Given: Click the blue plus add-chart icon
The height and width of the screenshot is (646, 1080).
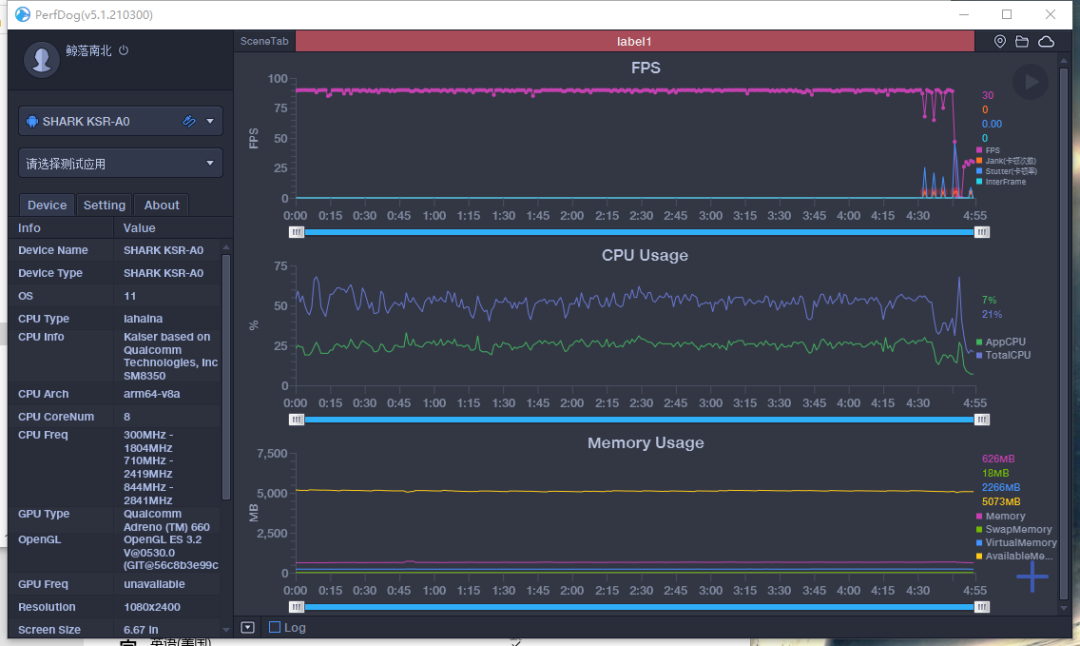Looking at the screenshot, I should click(x=1032, y=576).
